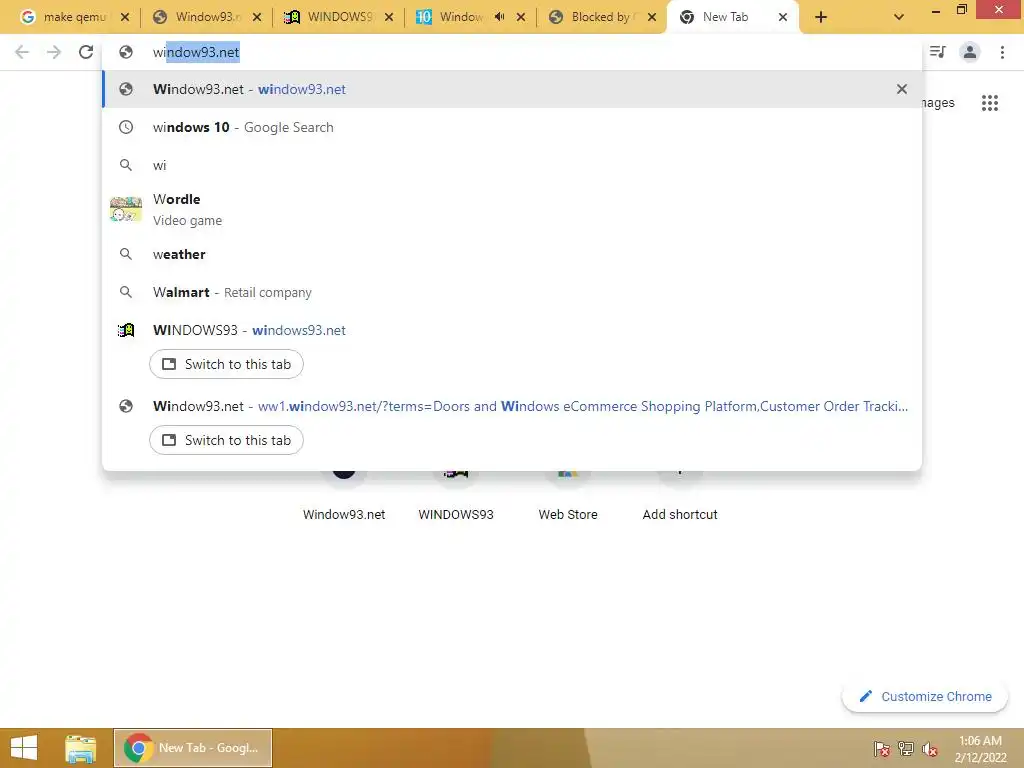Open the Windows Start button
This screenshot has height=768, width=1024.
(24, 748)
